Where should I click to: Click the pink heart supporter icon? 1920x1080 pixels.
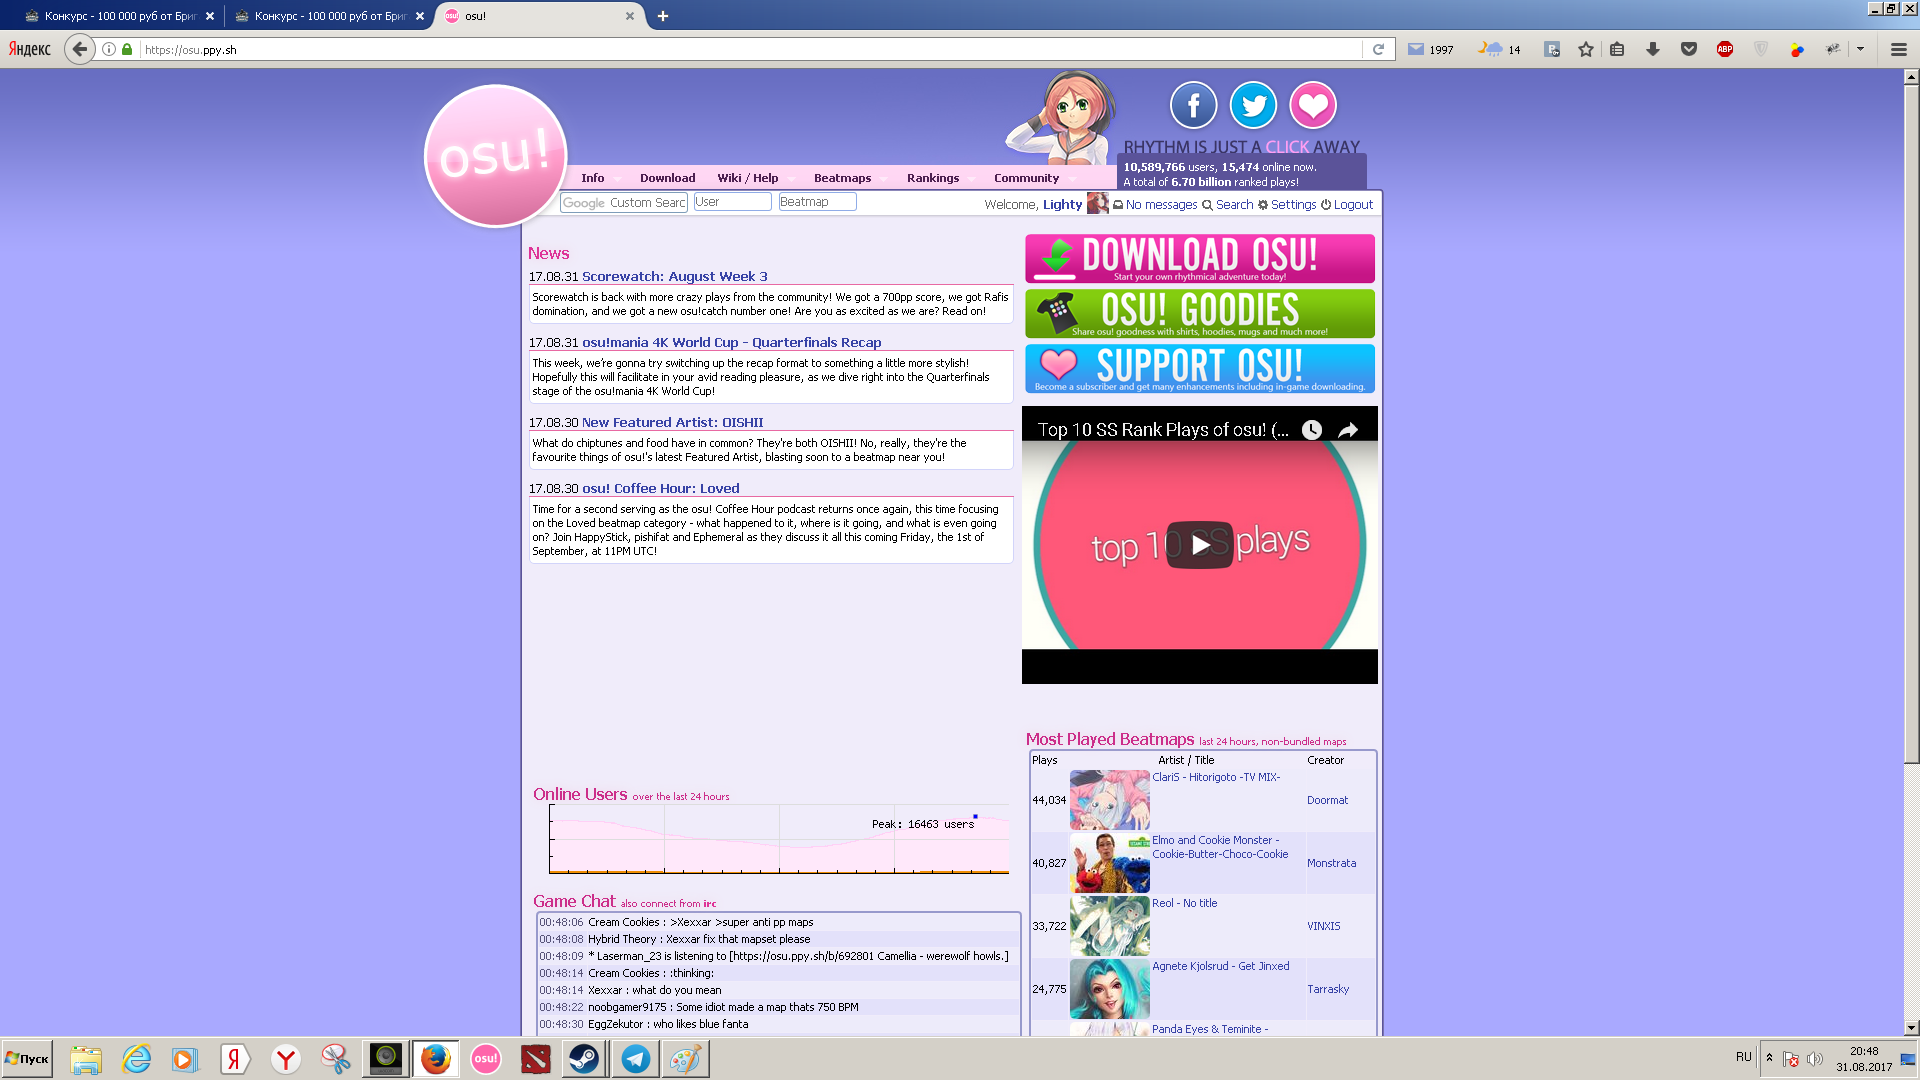tap(1313, 105)
